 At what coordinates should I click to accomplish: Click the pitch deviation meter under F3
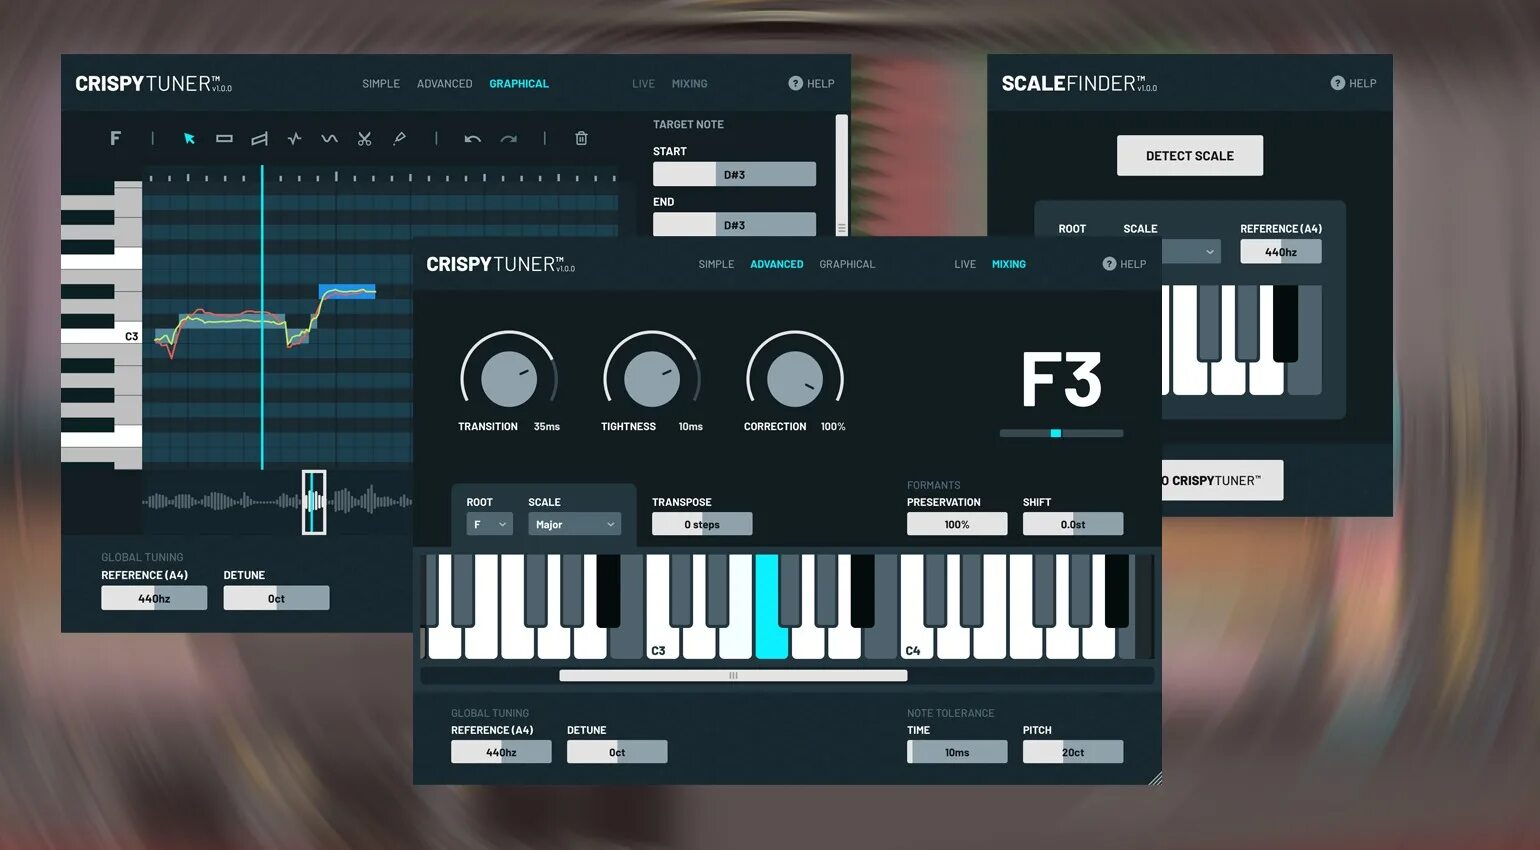coord(1061,433)
